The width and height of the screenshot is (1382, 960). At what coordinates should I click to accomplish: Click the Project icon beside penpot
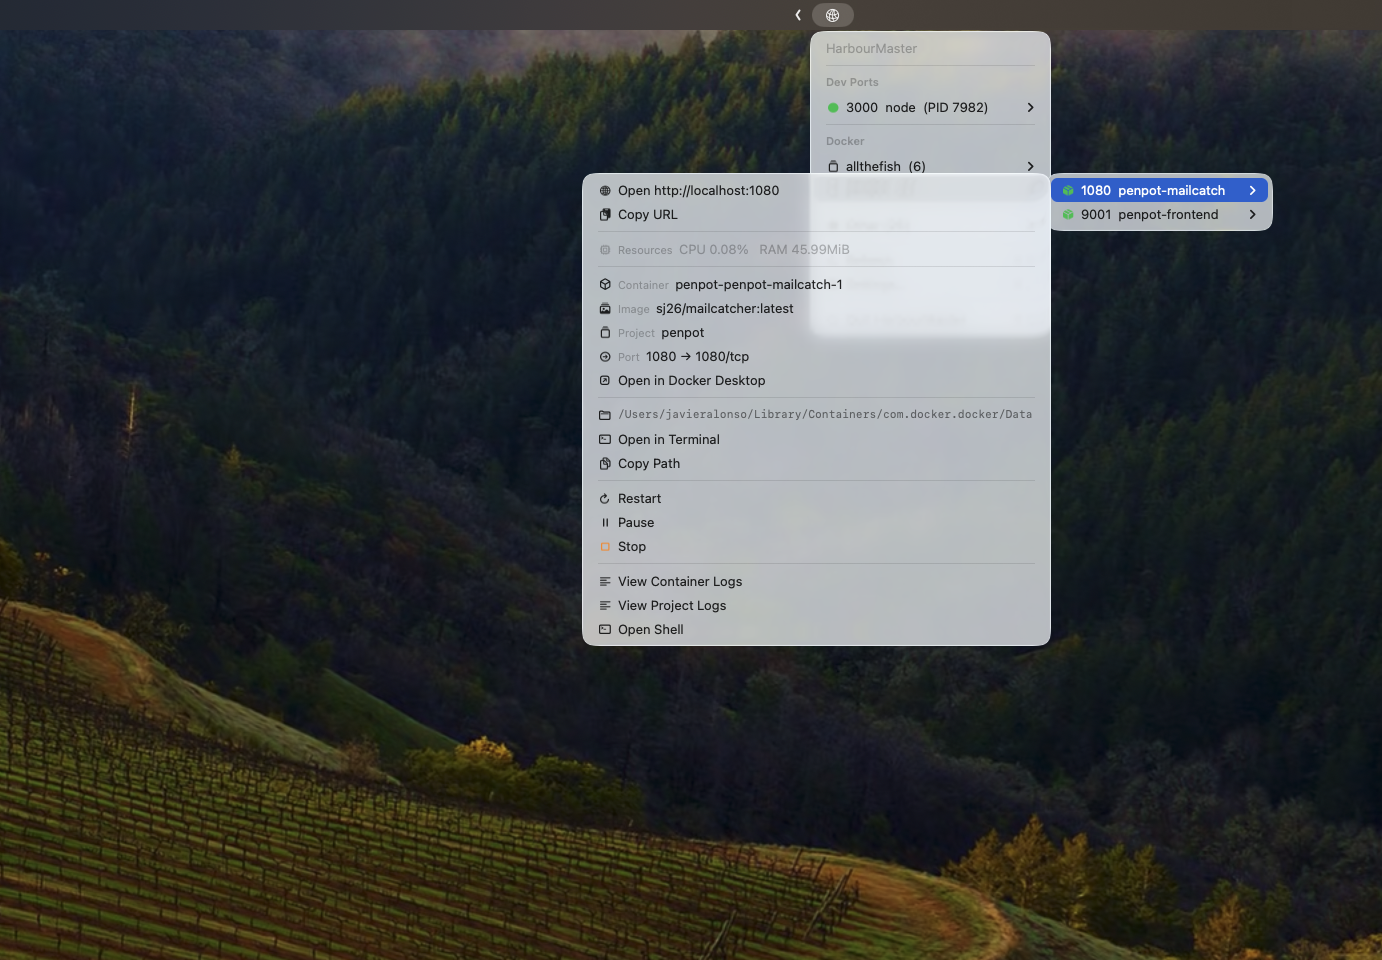[605, 332]
